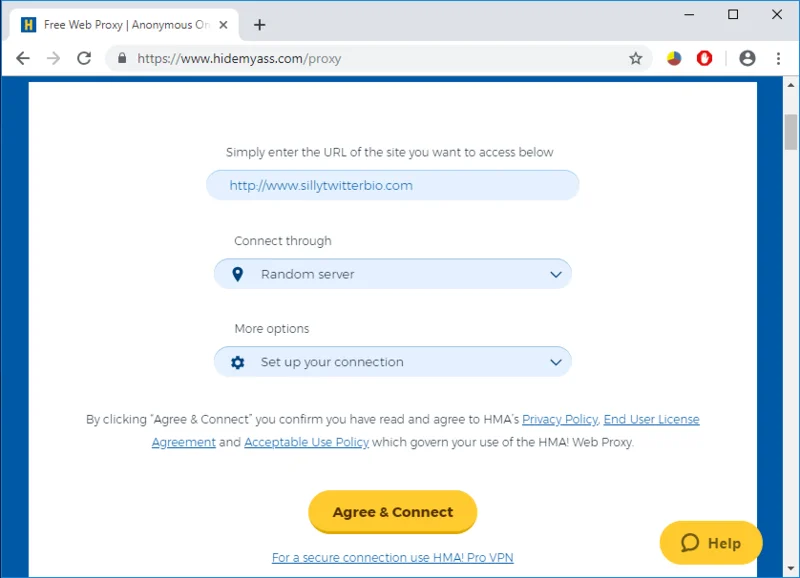The height and width of the screenshot is (578, 800).
Task: Select the location pin icon beside Random server
Action: [x=237, y=273]
